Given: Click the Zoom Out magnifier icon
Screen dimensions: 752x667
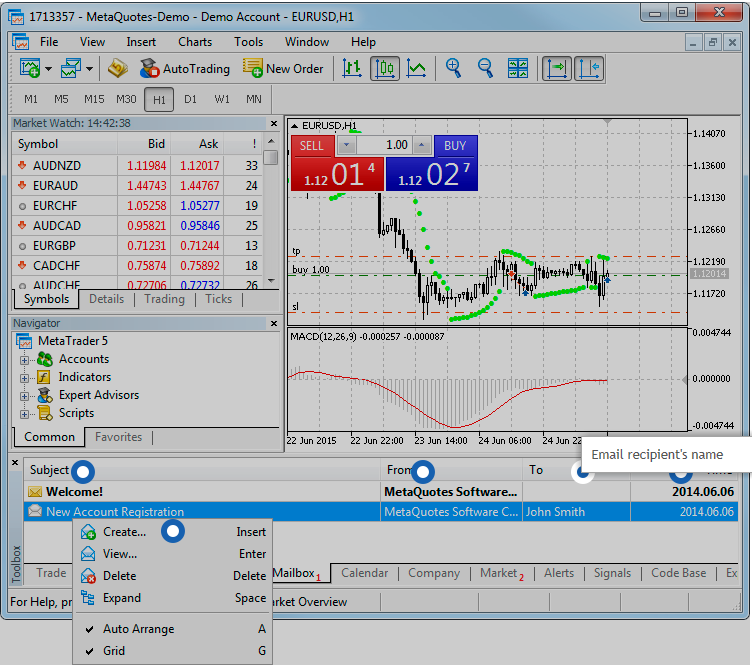Looking at the screenshot, I should [485, 69].
